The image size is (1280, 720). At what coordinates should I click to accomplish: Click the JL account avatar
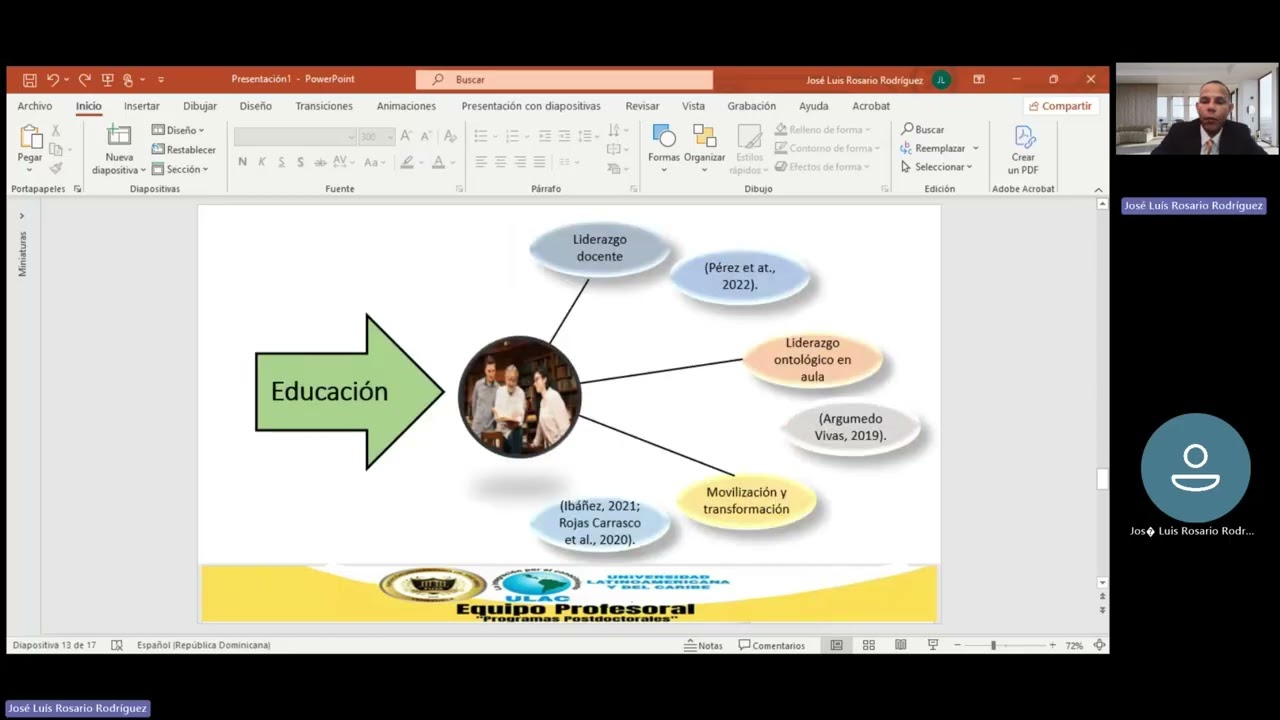(x=941, y=80)
